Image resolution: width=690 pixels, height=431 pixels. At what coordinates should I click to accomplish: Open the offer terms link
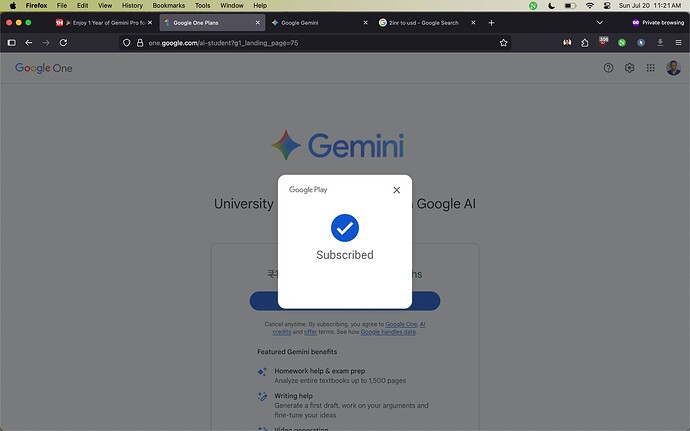[x=310, y=332]
